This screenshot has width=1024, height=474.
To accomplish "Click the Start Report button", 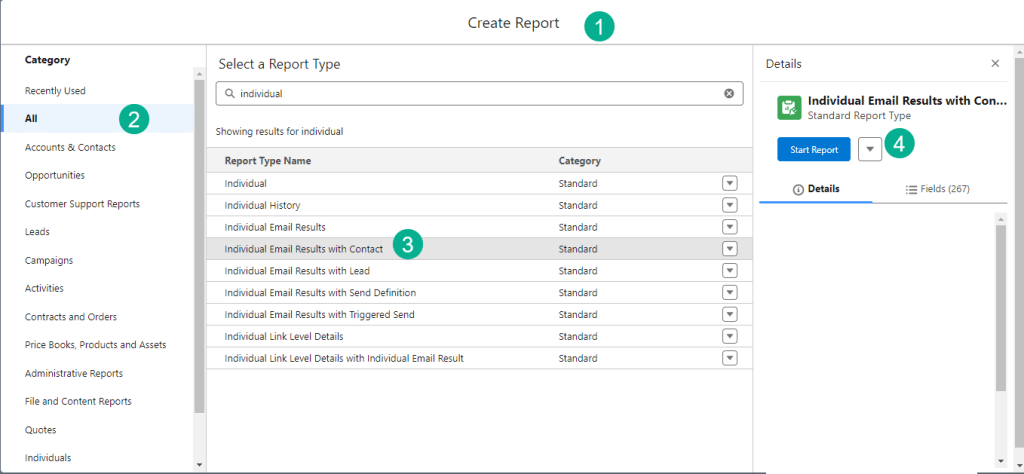I will (x=813, y=149).
